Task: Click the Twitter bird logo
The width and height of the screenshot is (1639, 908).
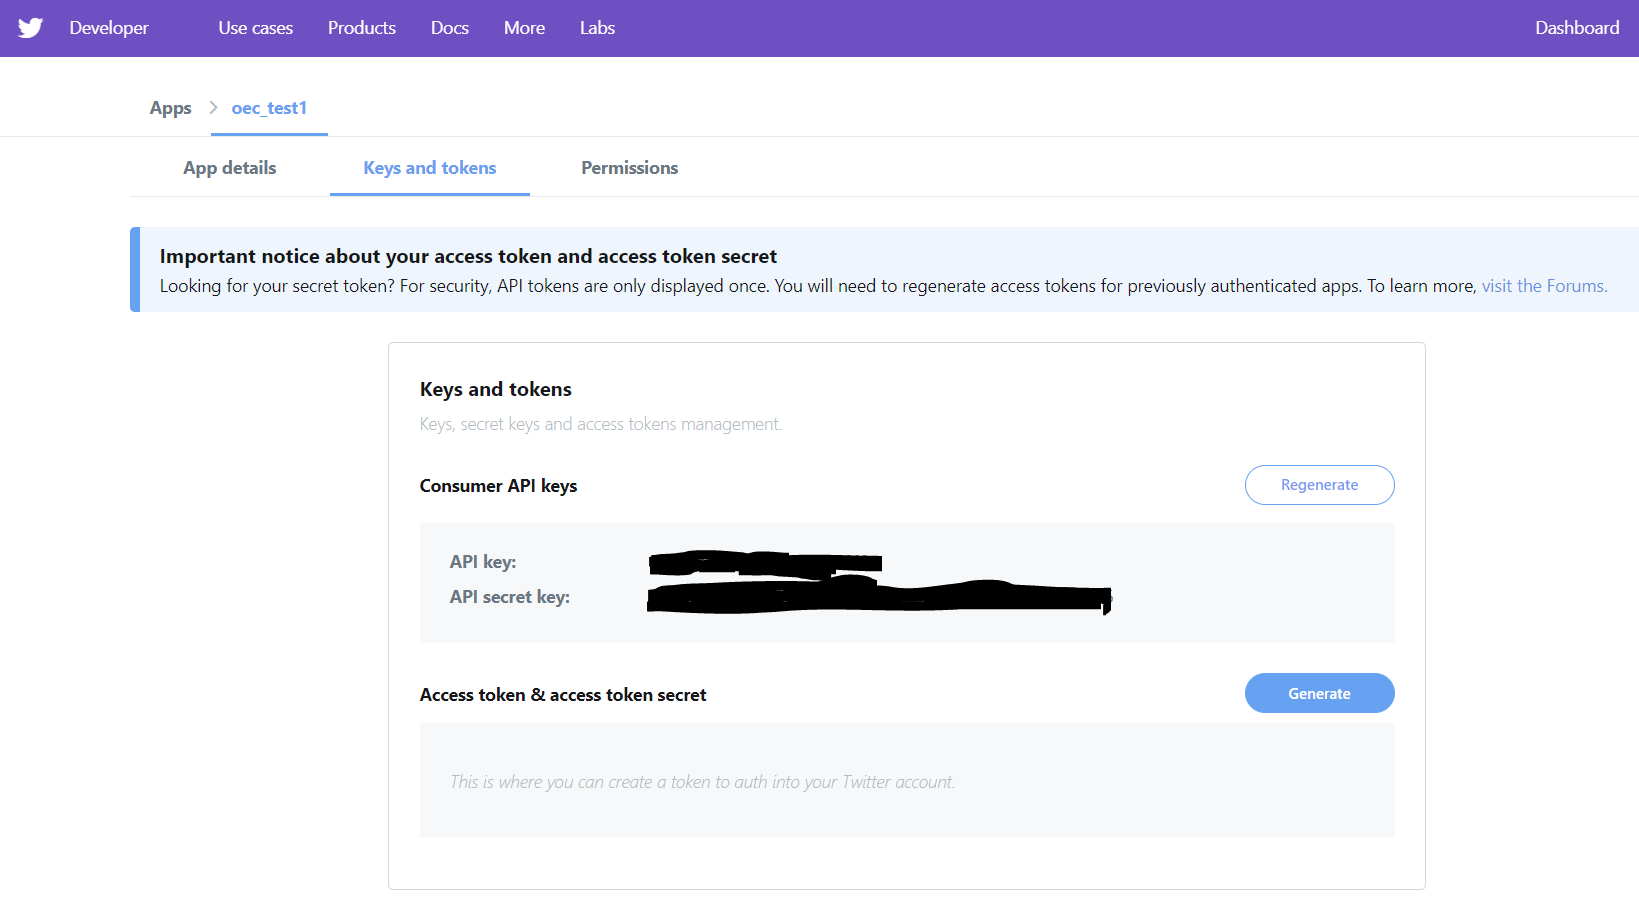Action: (x=31, y=28)
